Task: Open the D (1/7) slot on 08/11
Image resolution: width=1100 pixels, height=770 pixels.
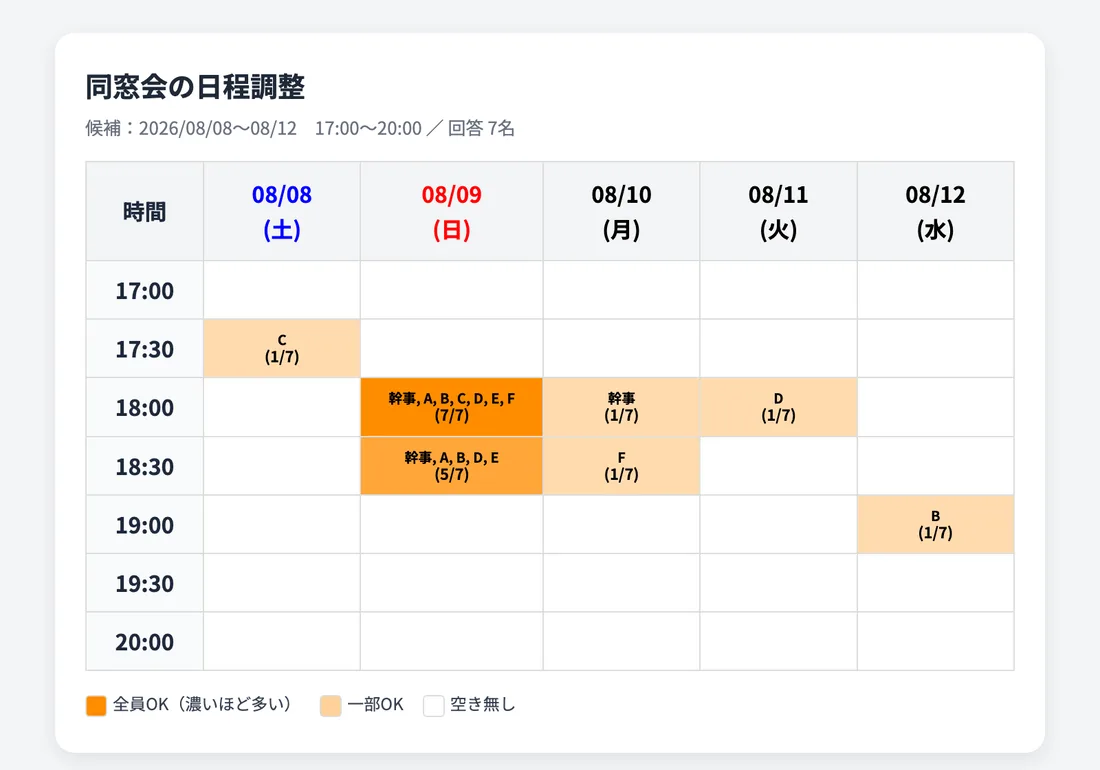Action: point(779,407)
